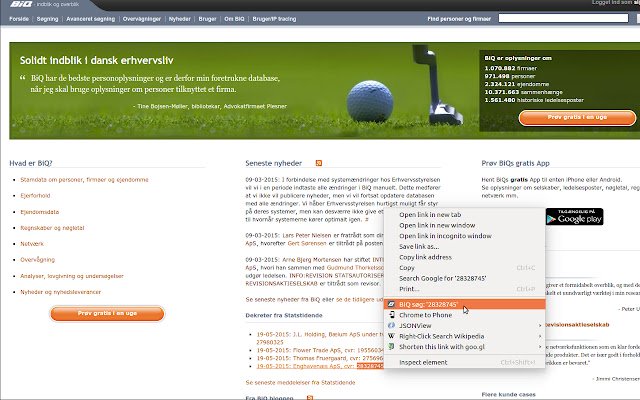The image size is (640, 400).
Task: Open Nyheder og nyhedsleverancer link
Action: pos(60,292)
